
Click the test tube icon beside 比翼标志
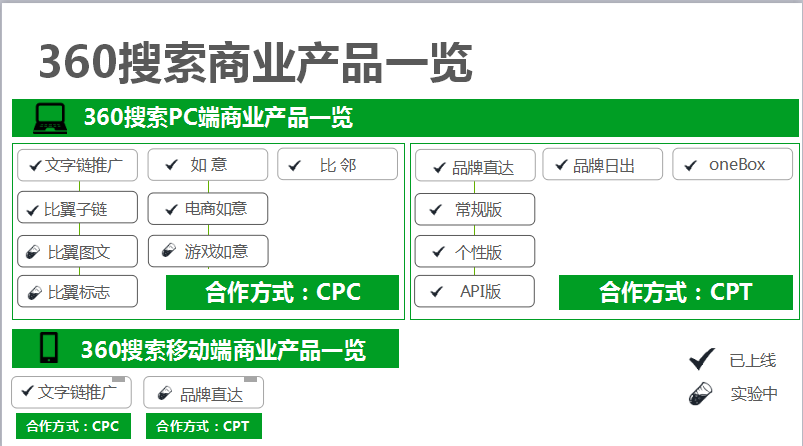[34, 292]
